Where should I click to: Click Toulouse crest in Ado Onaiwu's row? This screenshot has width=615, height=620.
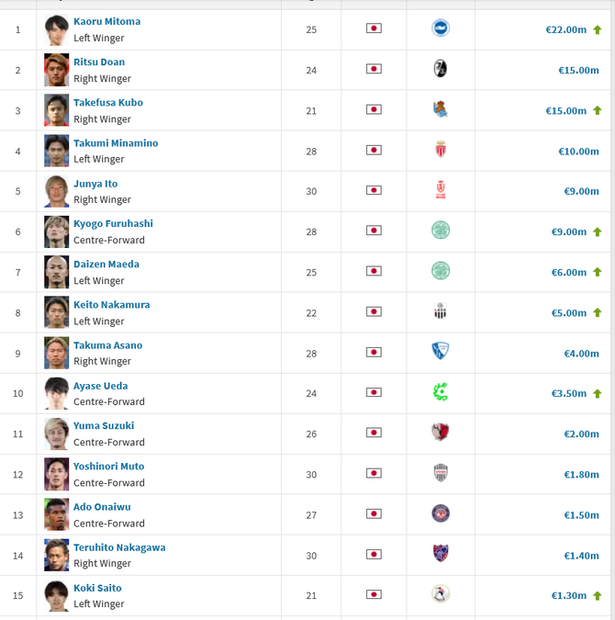click(x=440, y=514)
